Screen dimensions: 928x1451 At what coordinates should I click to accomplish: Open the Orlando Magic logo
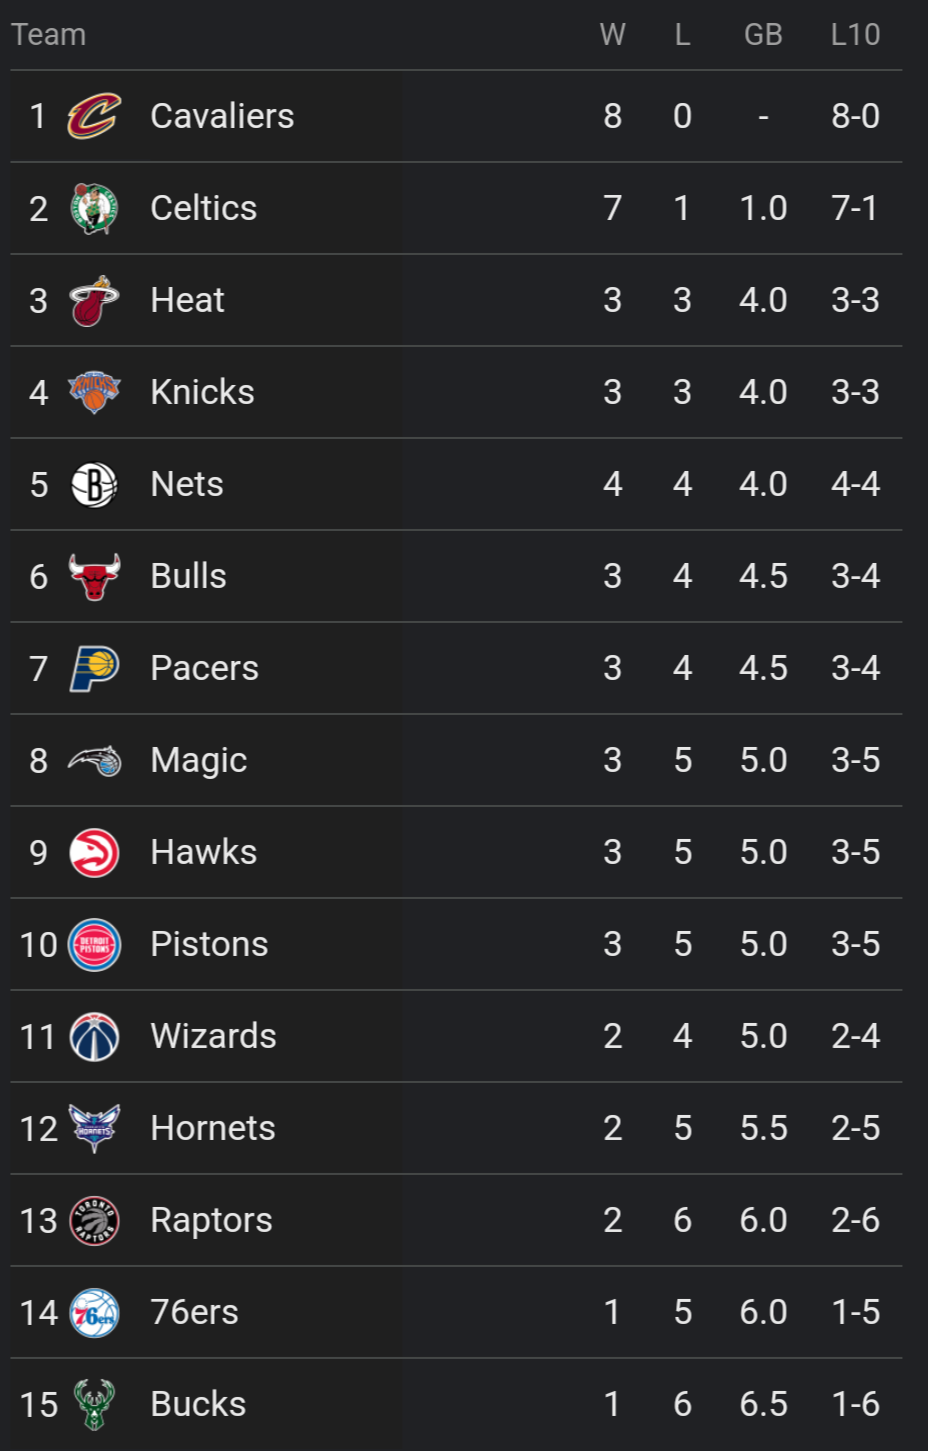pyautogui.click(x=94, y=760)
